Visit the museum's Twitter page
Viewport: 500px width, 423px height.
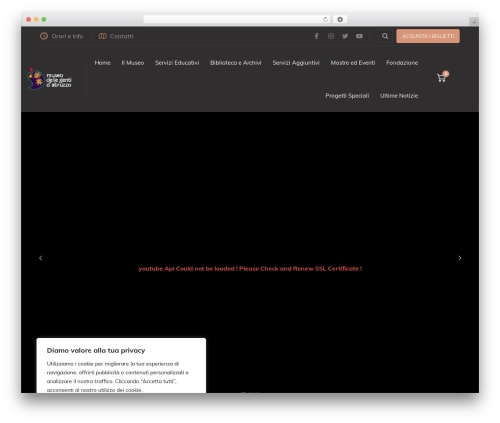345,36
